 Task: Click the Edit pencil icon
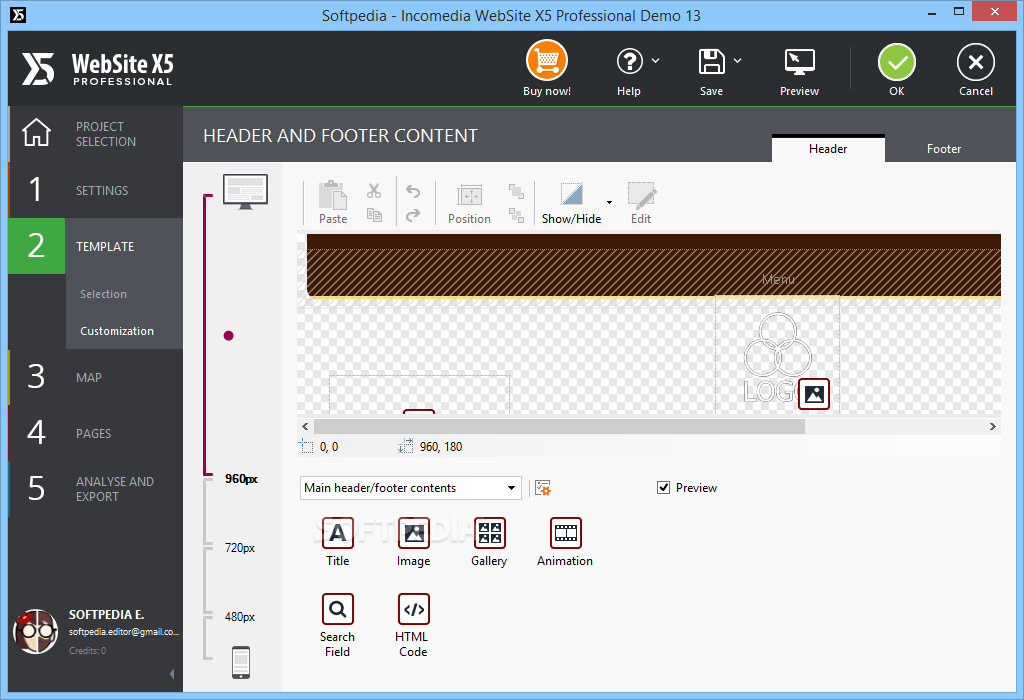642,195
